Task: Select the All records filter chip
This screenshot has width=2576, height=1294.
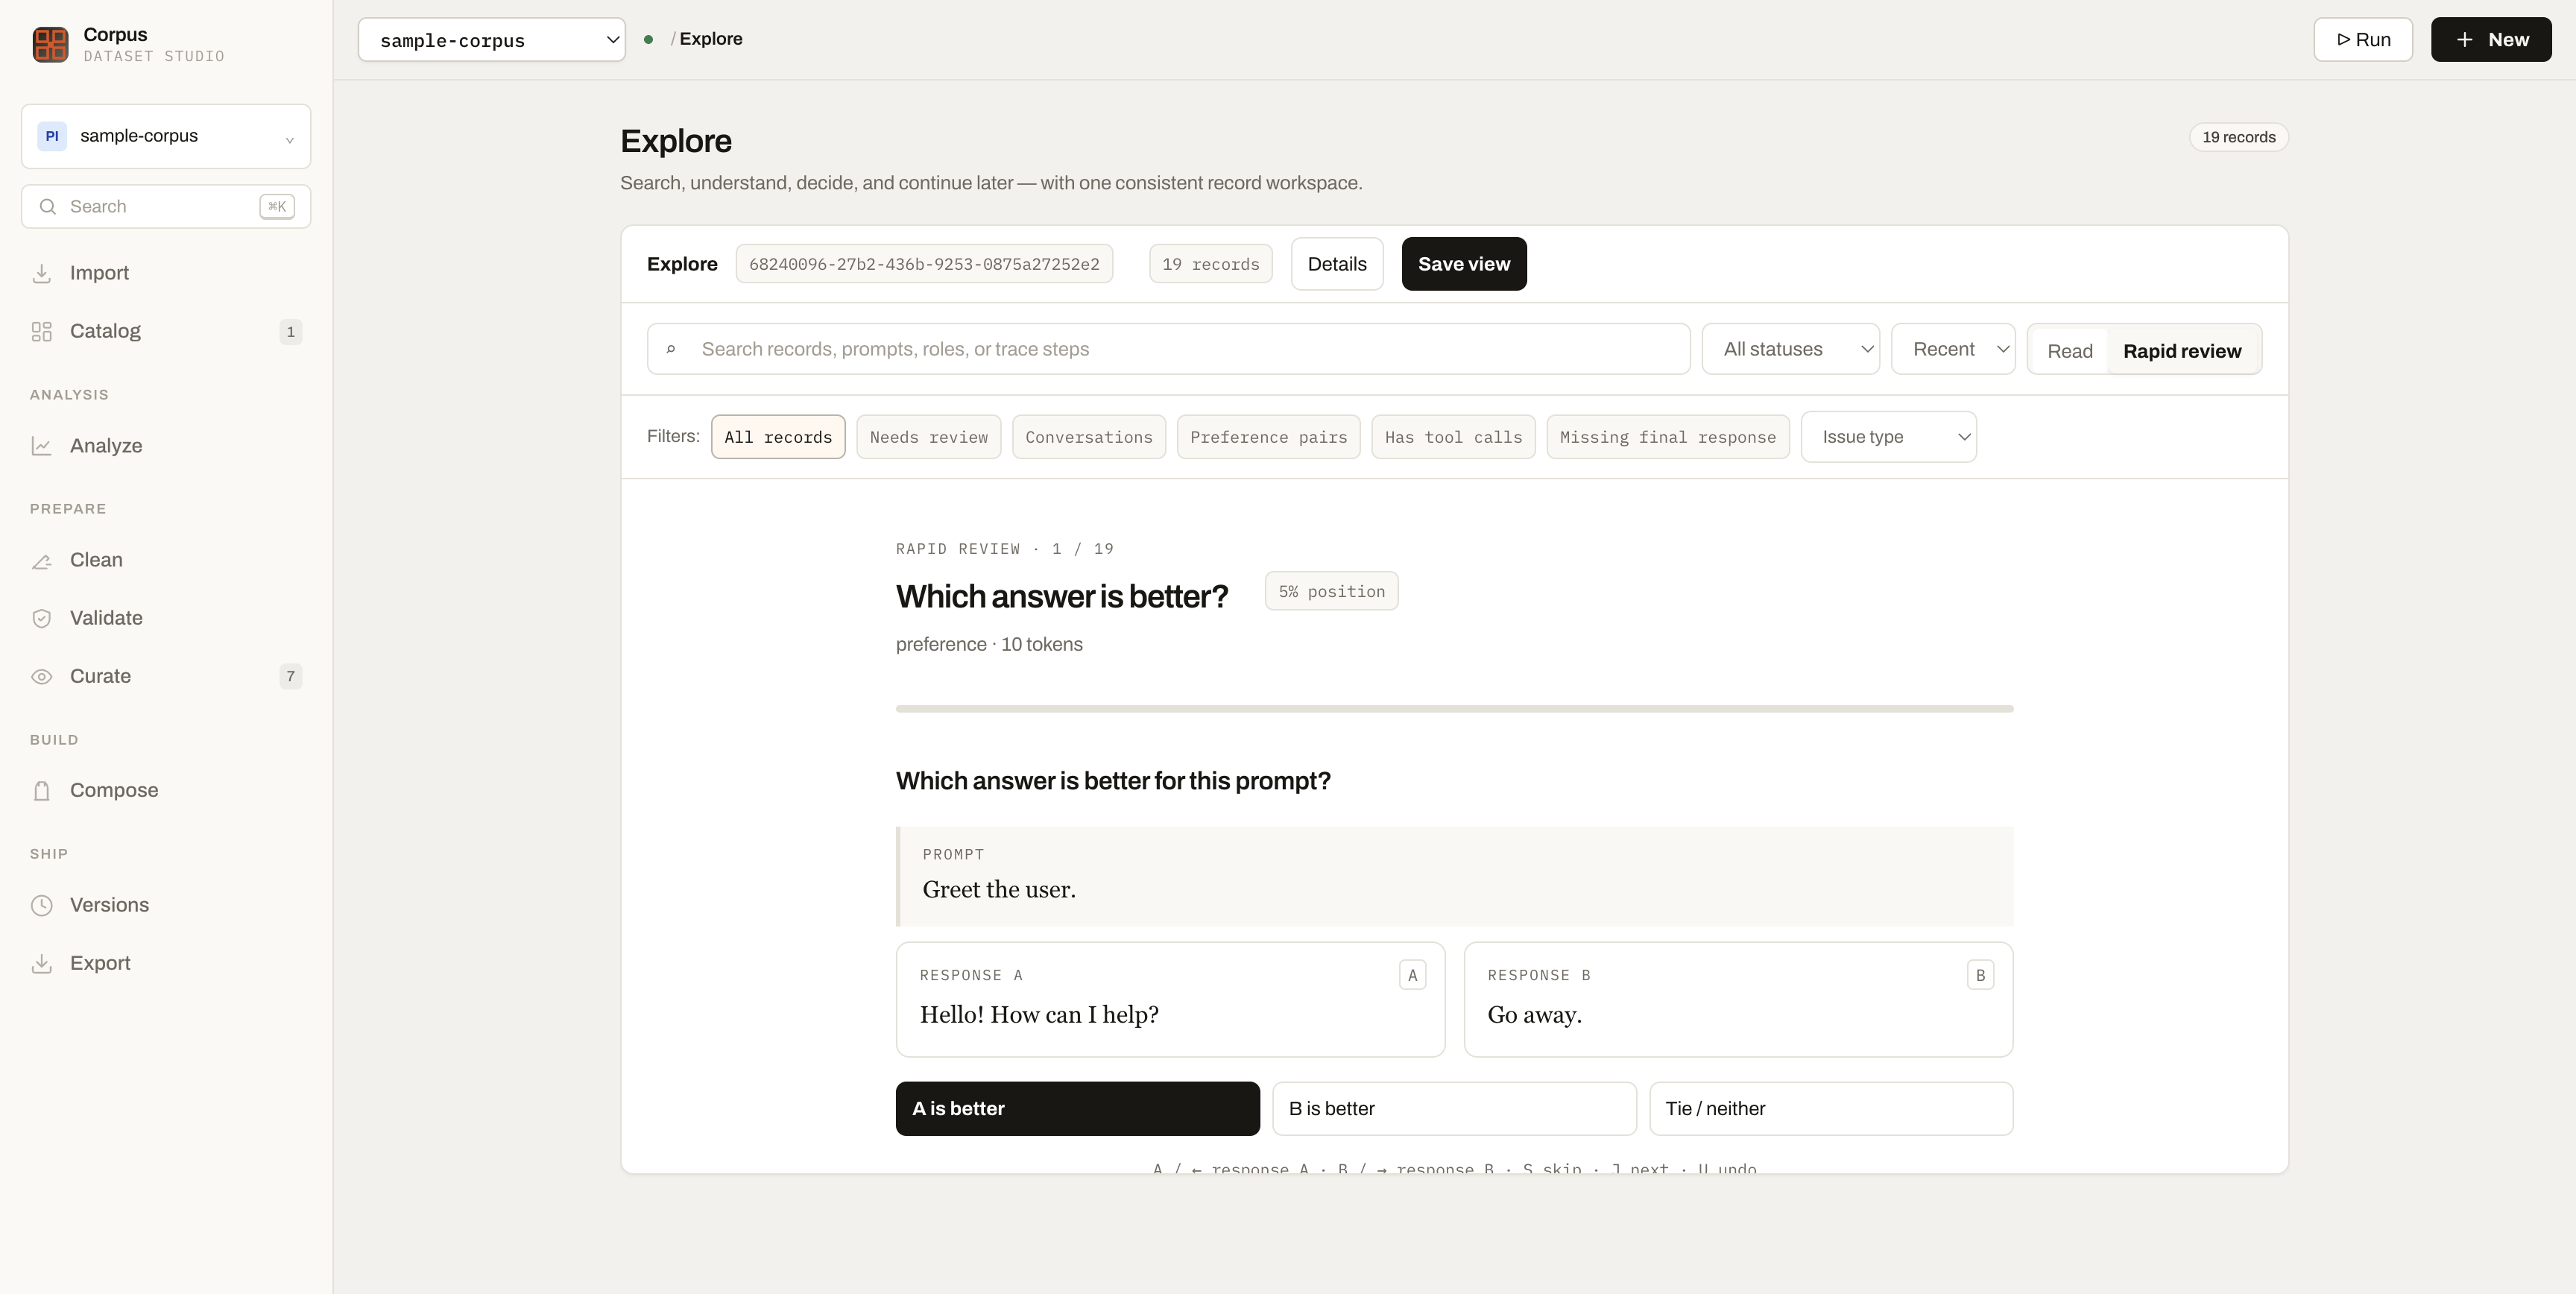Action: (778, 437)
